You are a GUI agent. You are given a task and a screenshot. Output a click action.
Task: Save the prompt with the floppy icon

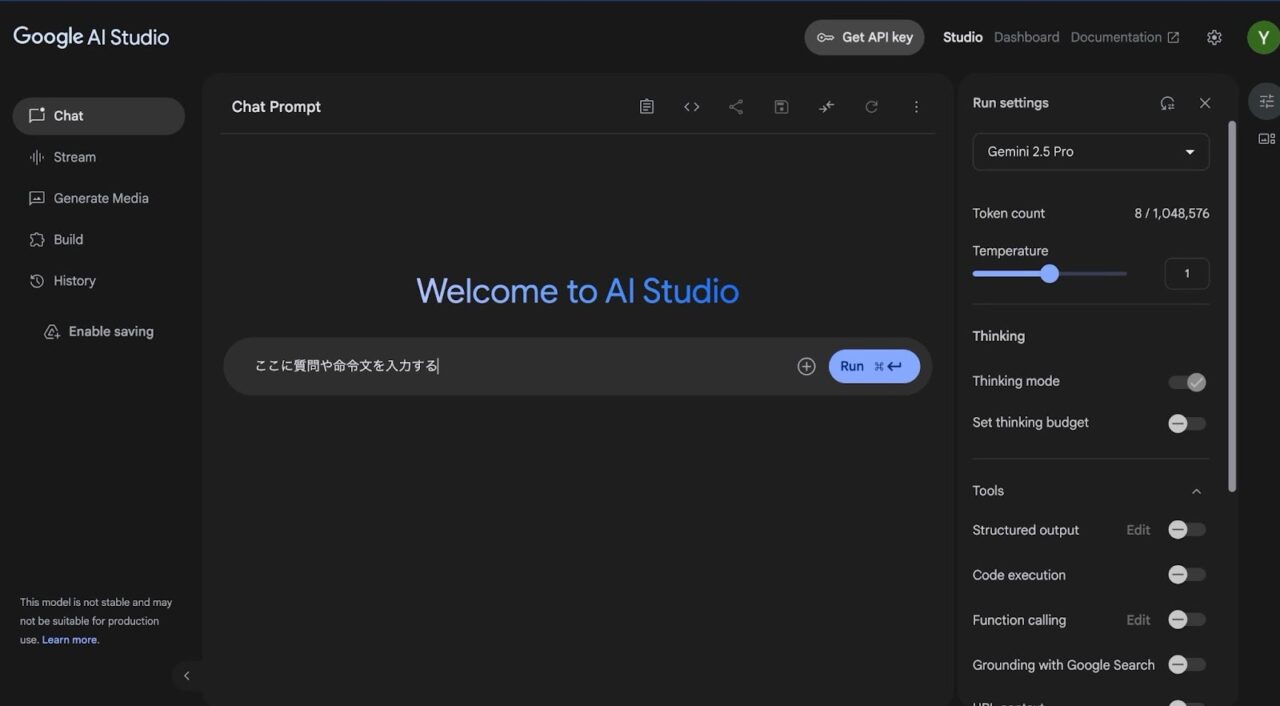click(782, 107)
